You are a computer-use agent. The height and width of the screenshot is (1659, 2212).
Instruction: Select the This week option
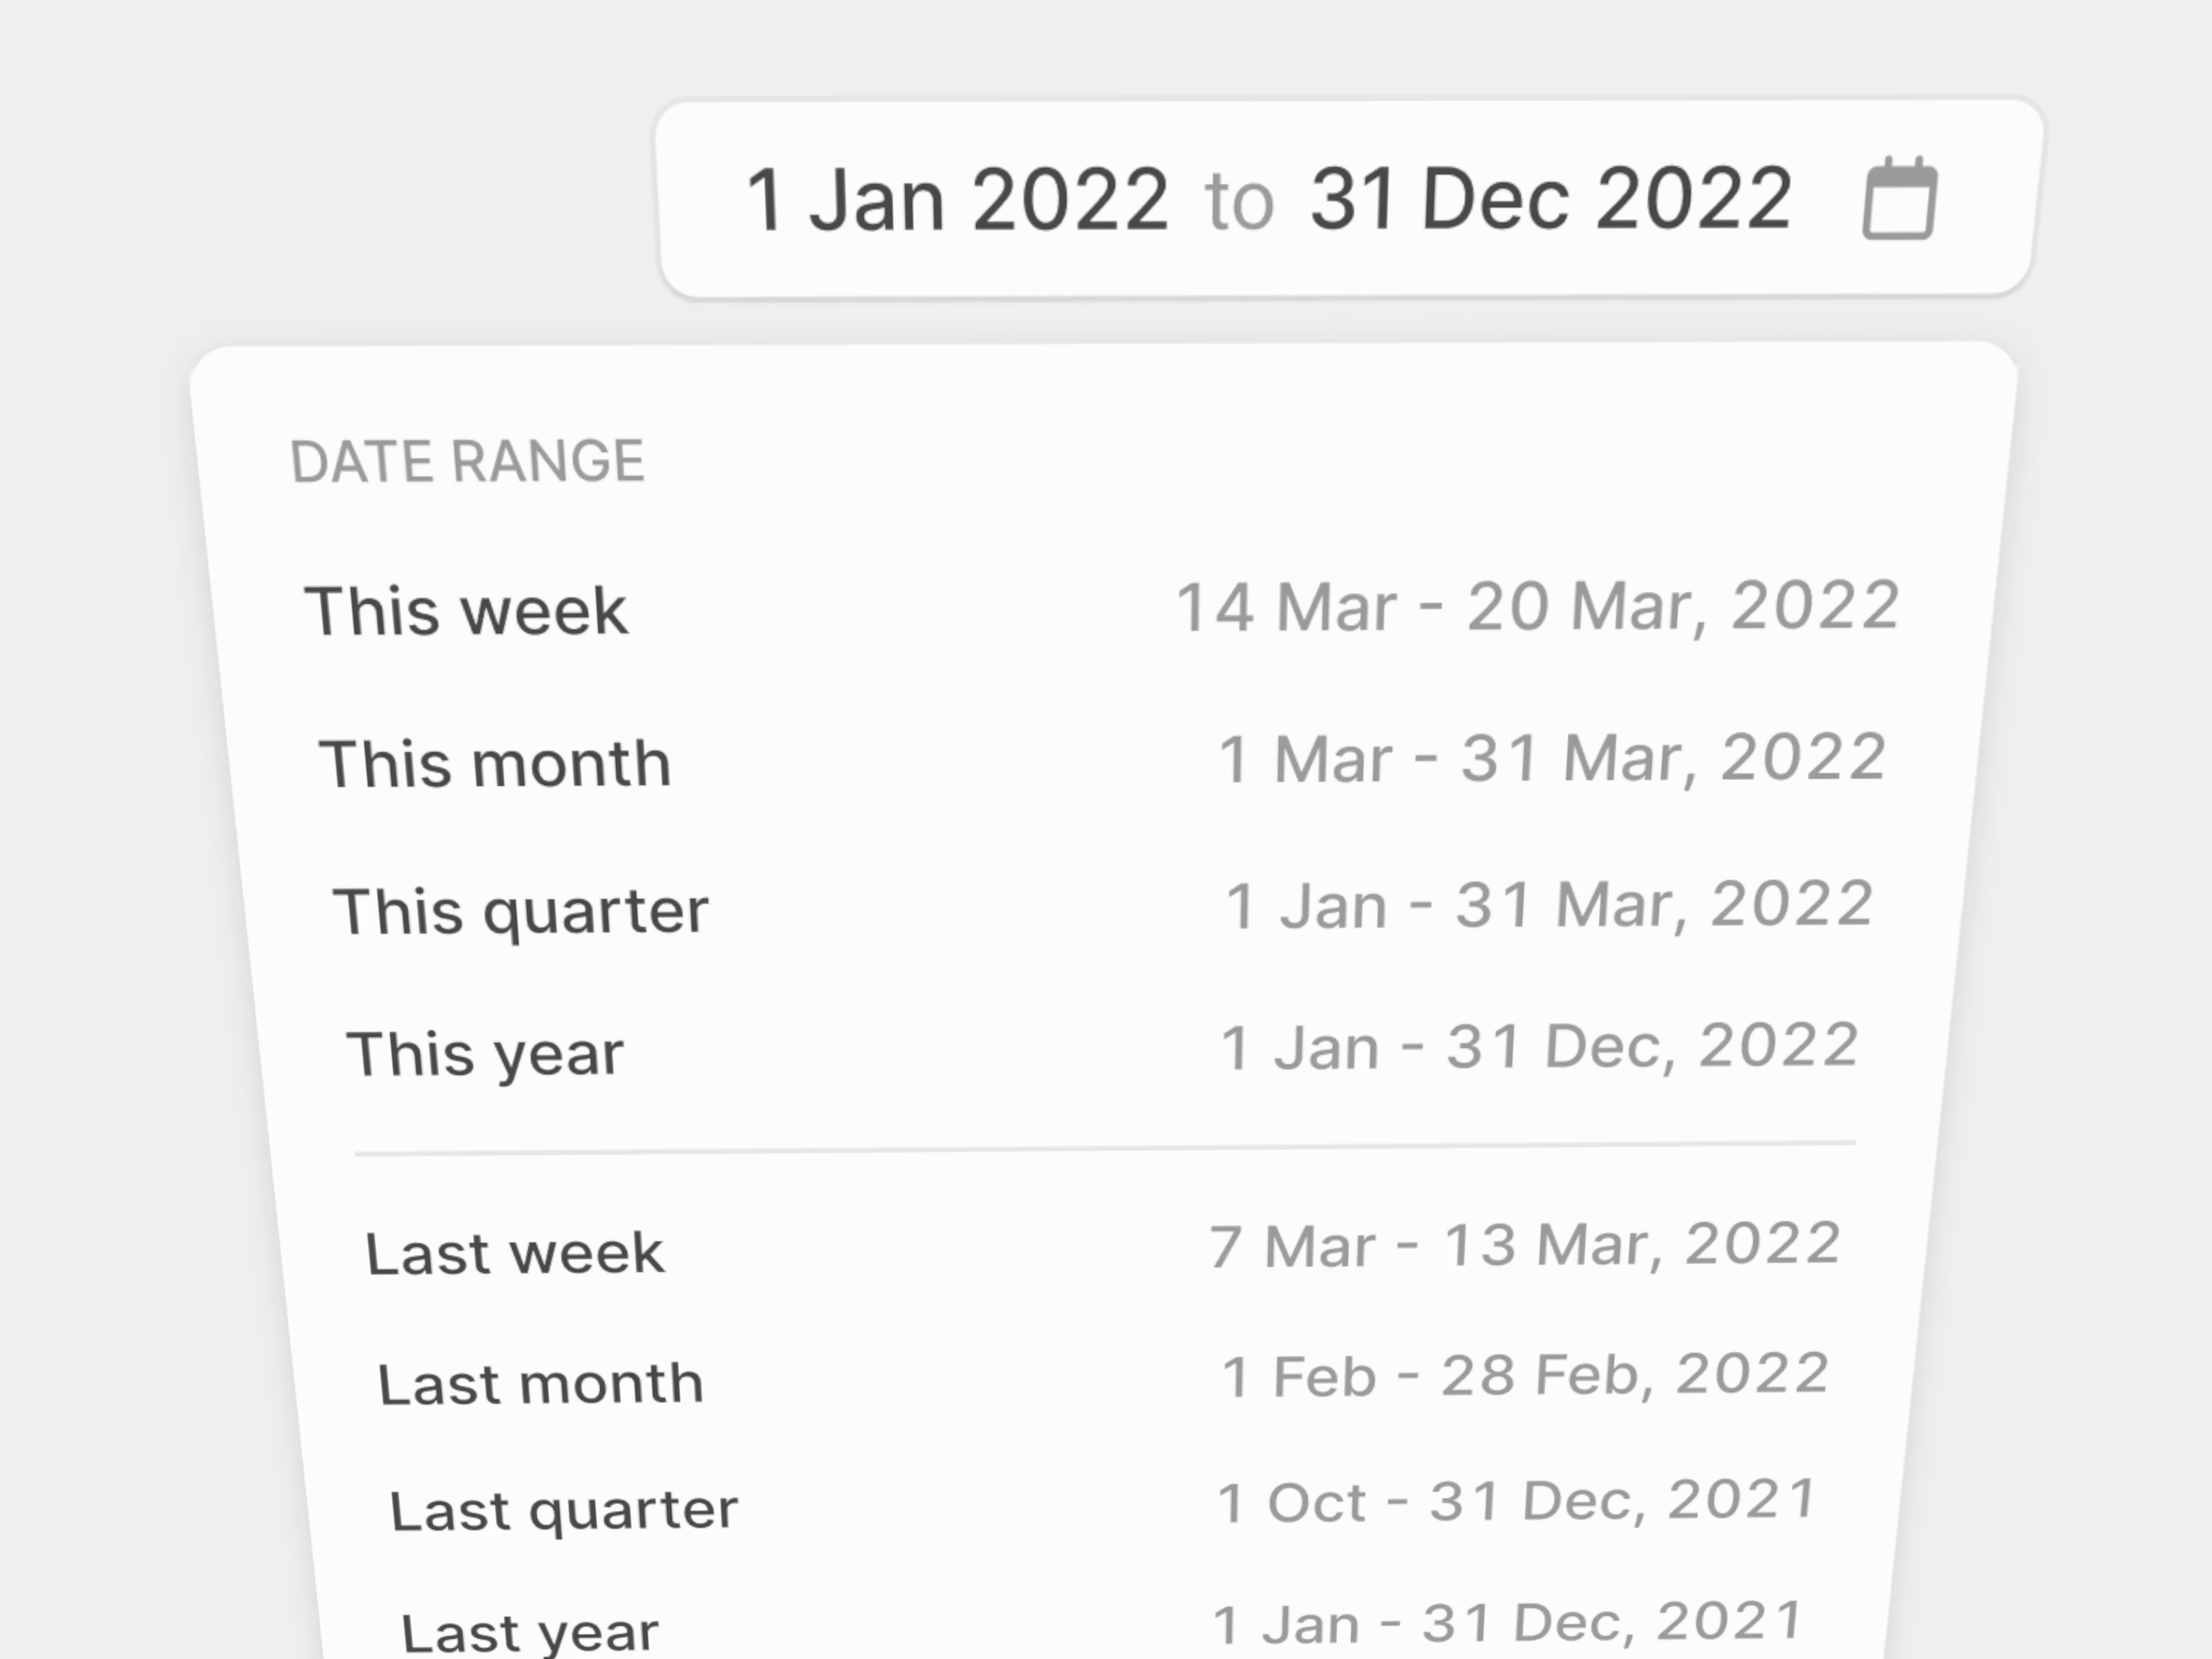pyautogui.click(x=466, y=611)
